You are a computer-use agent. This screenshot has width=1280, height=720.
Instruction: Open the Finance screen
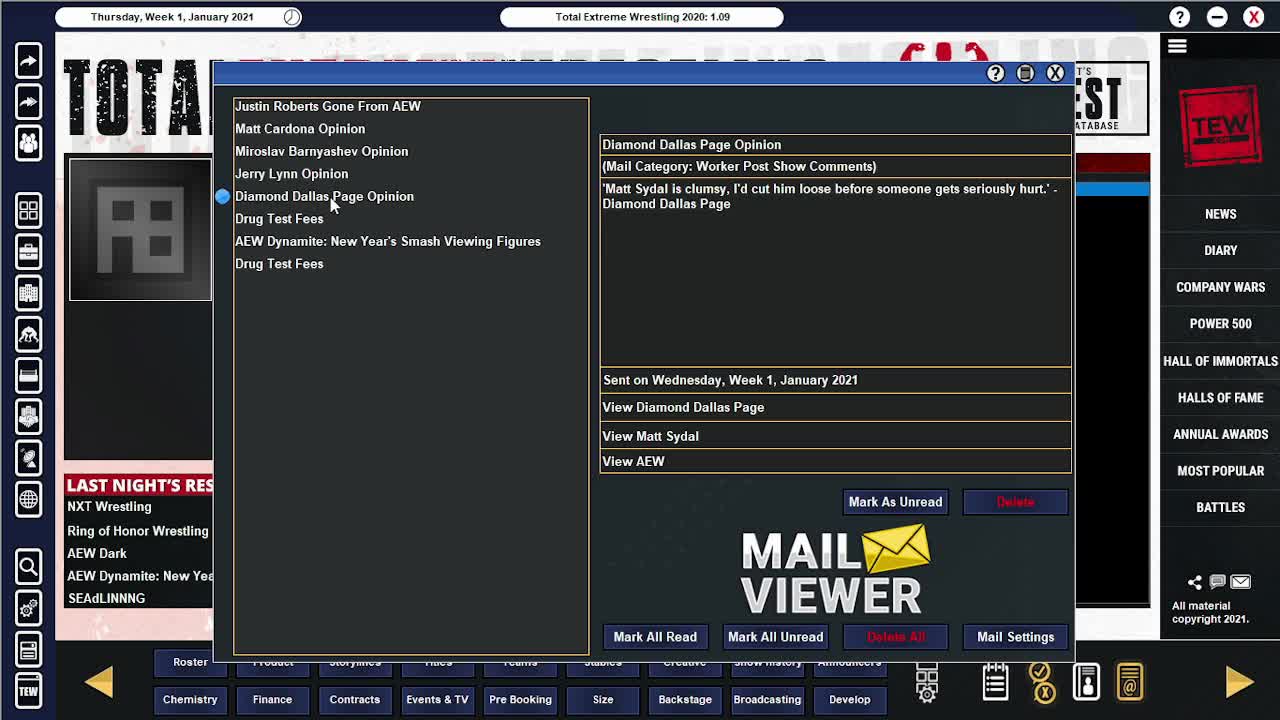pyautogui.click(x=272, y=700)
